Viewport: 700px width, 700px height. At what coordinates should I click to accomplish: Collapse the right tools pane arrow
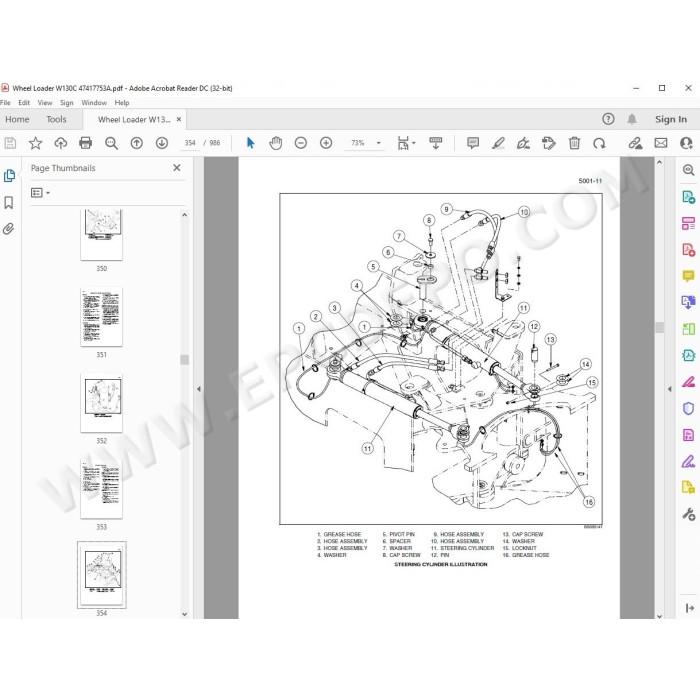(669, 389)
